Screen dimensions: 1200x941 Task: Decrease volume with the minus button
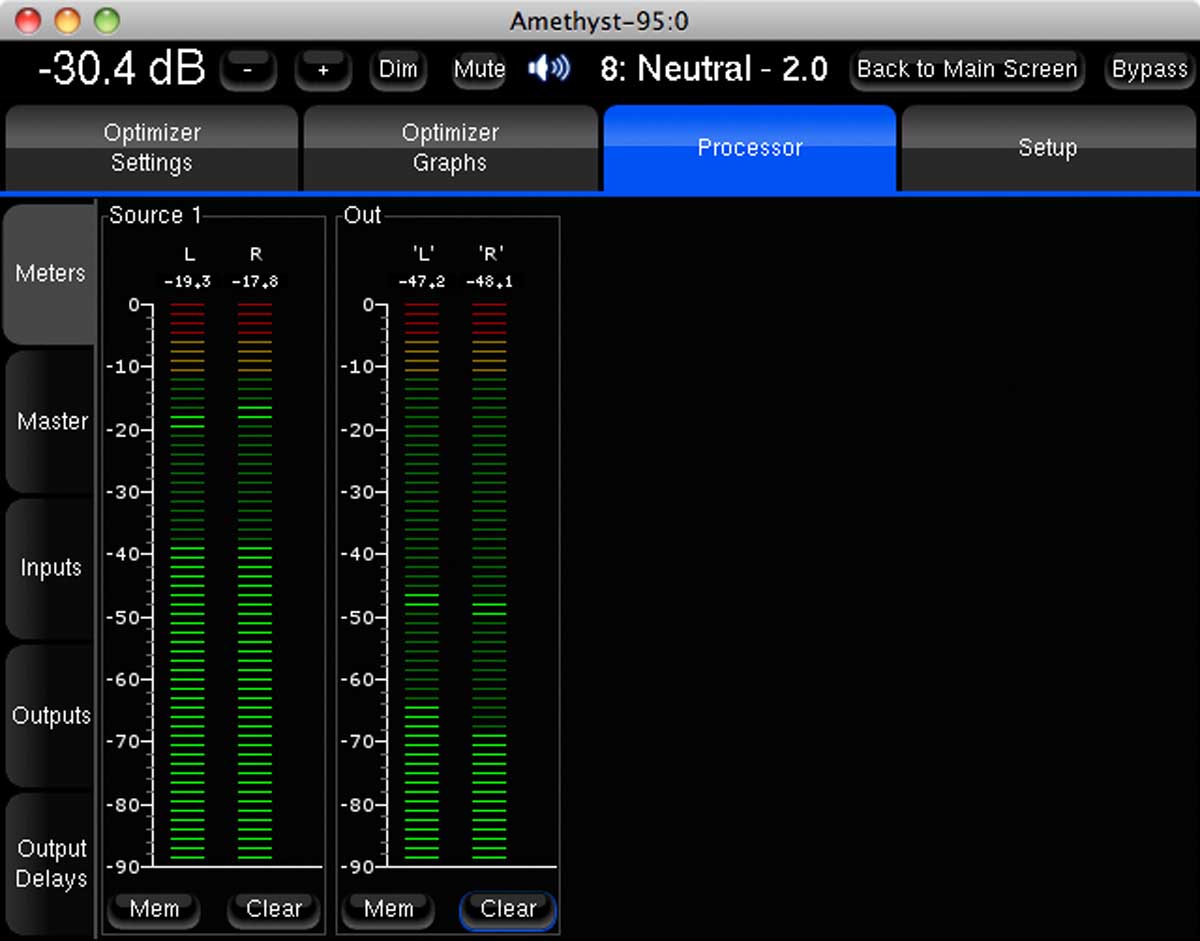248,70
